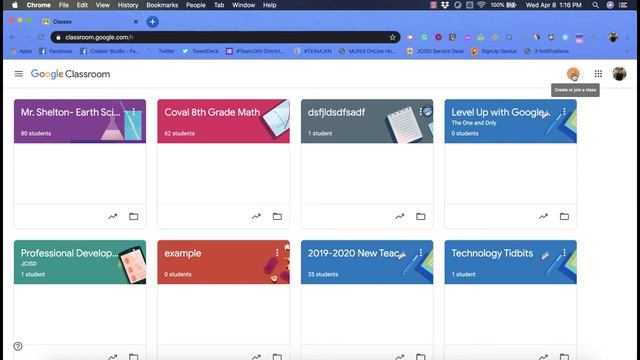Open more options on example class card
Screen dimensions: 640x360
pos(277,253)
